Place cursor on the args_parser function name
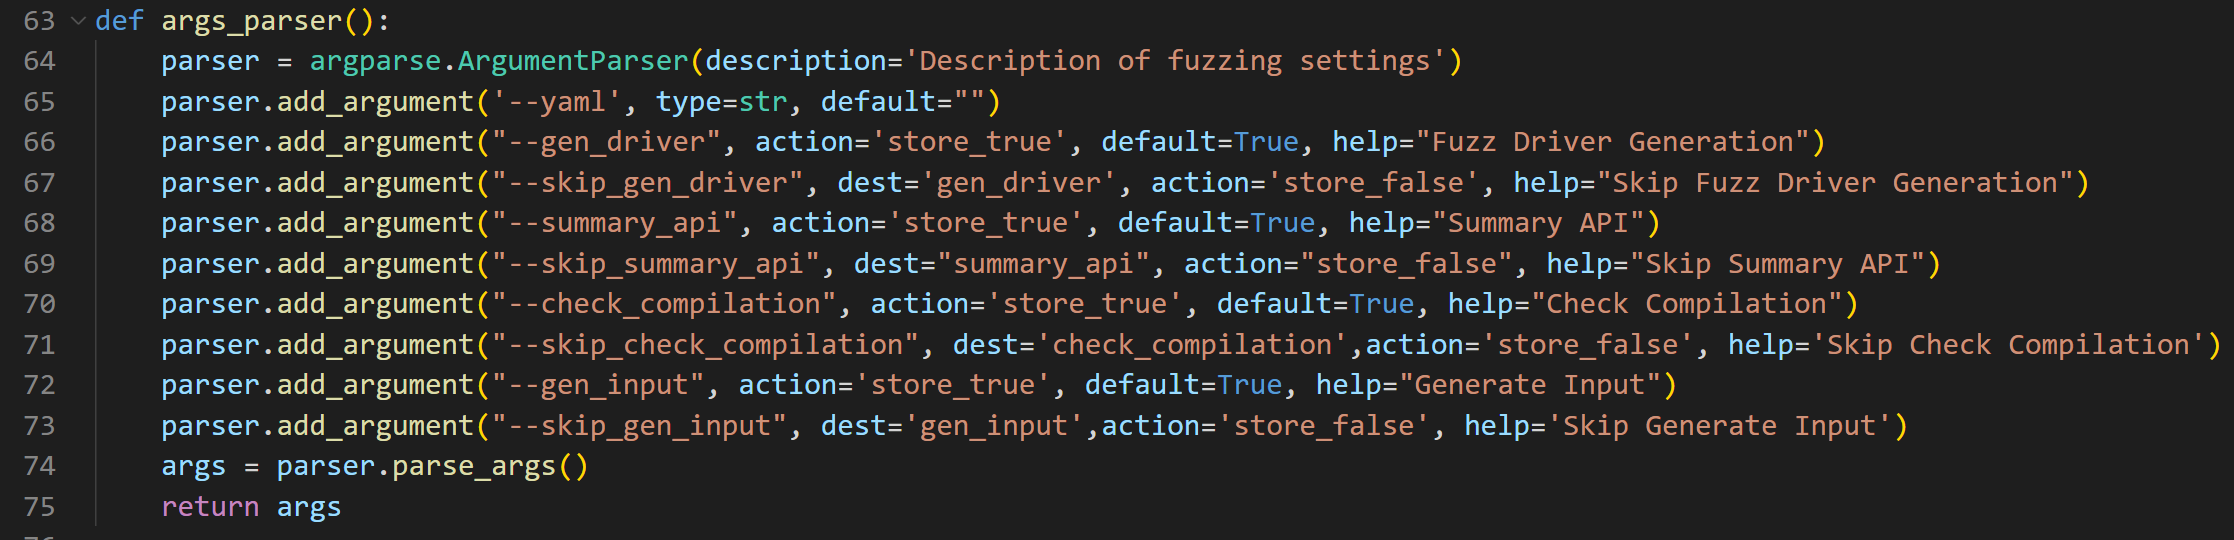2234x540 pixels. click(260, 21)
